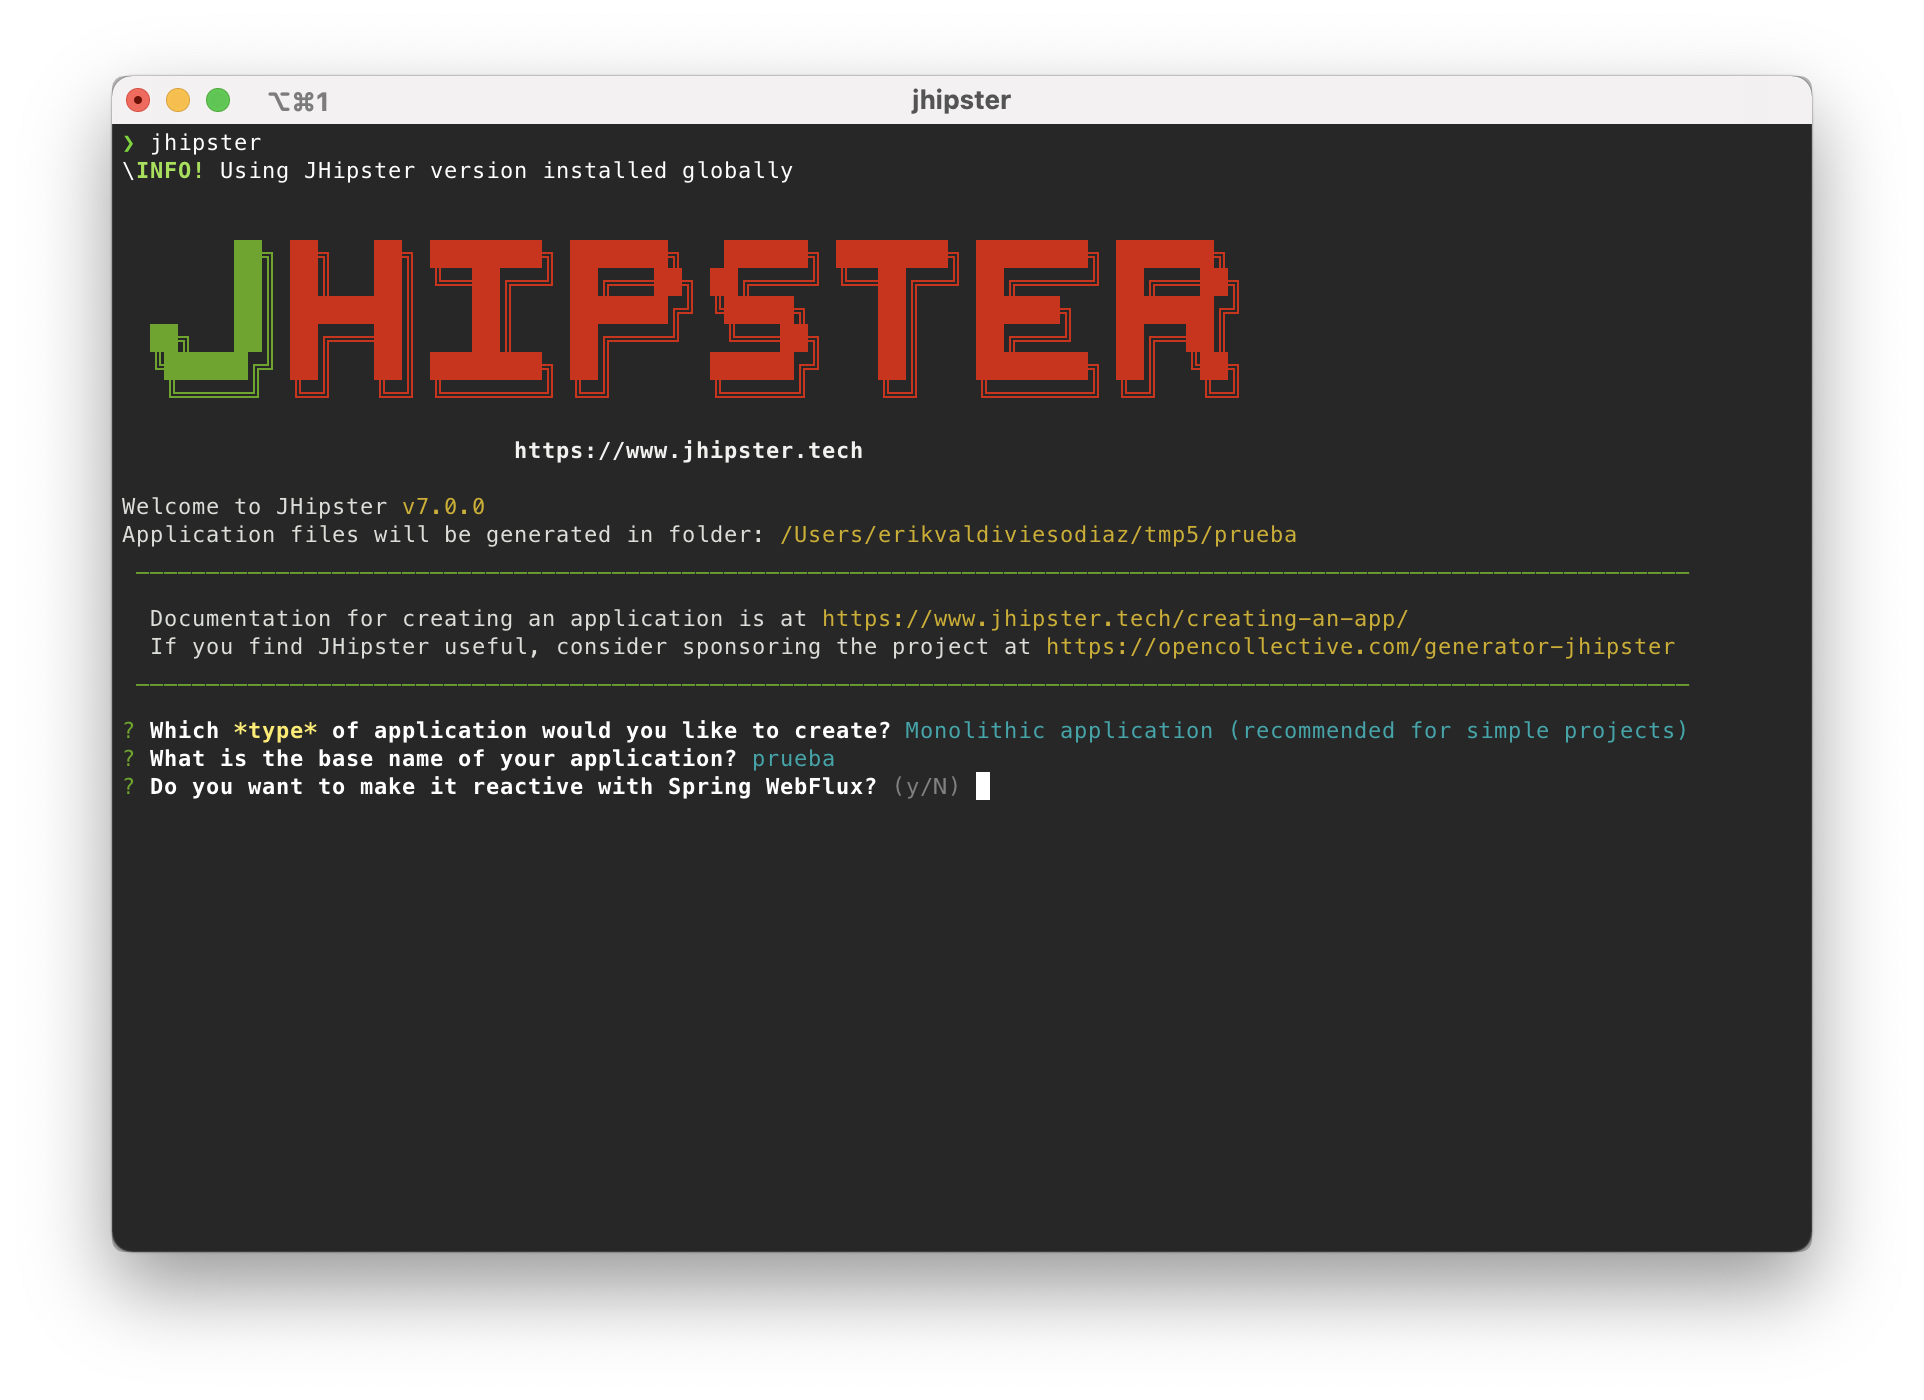Screen dimensions: 1924x1400
Task: Click the terminal cursor after the WebFlux question
Action: tap(983, 786)
